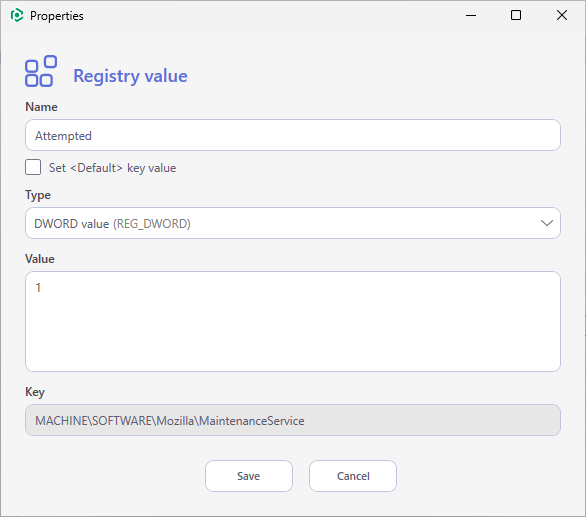Enable Set <Default> key value checkbox
The width and height of the screenshot is (586, 517).
(33, 167)
